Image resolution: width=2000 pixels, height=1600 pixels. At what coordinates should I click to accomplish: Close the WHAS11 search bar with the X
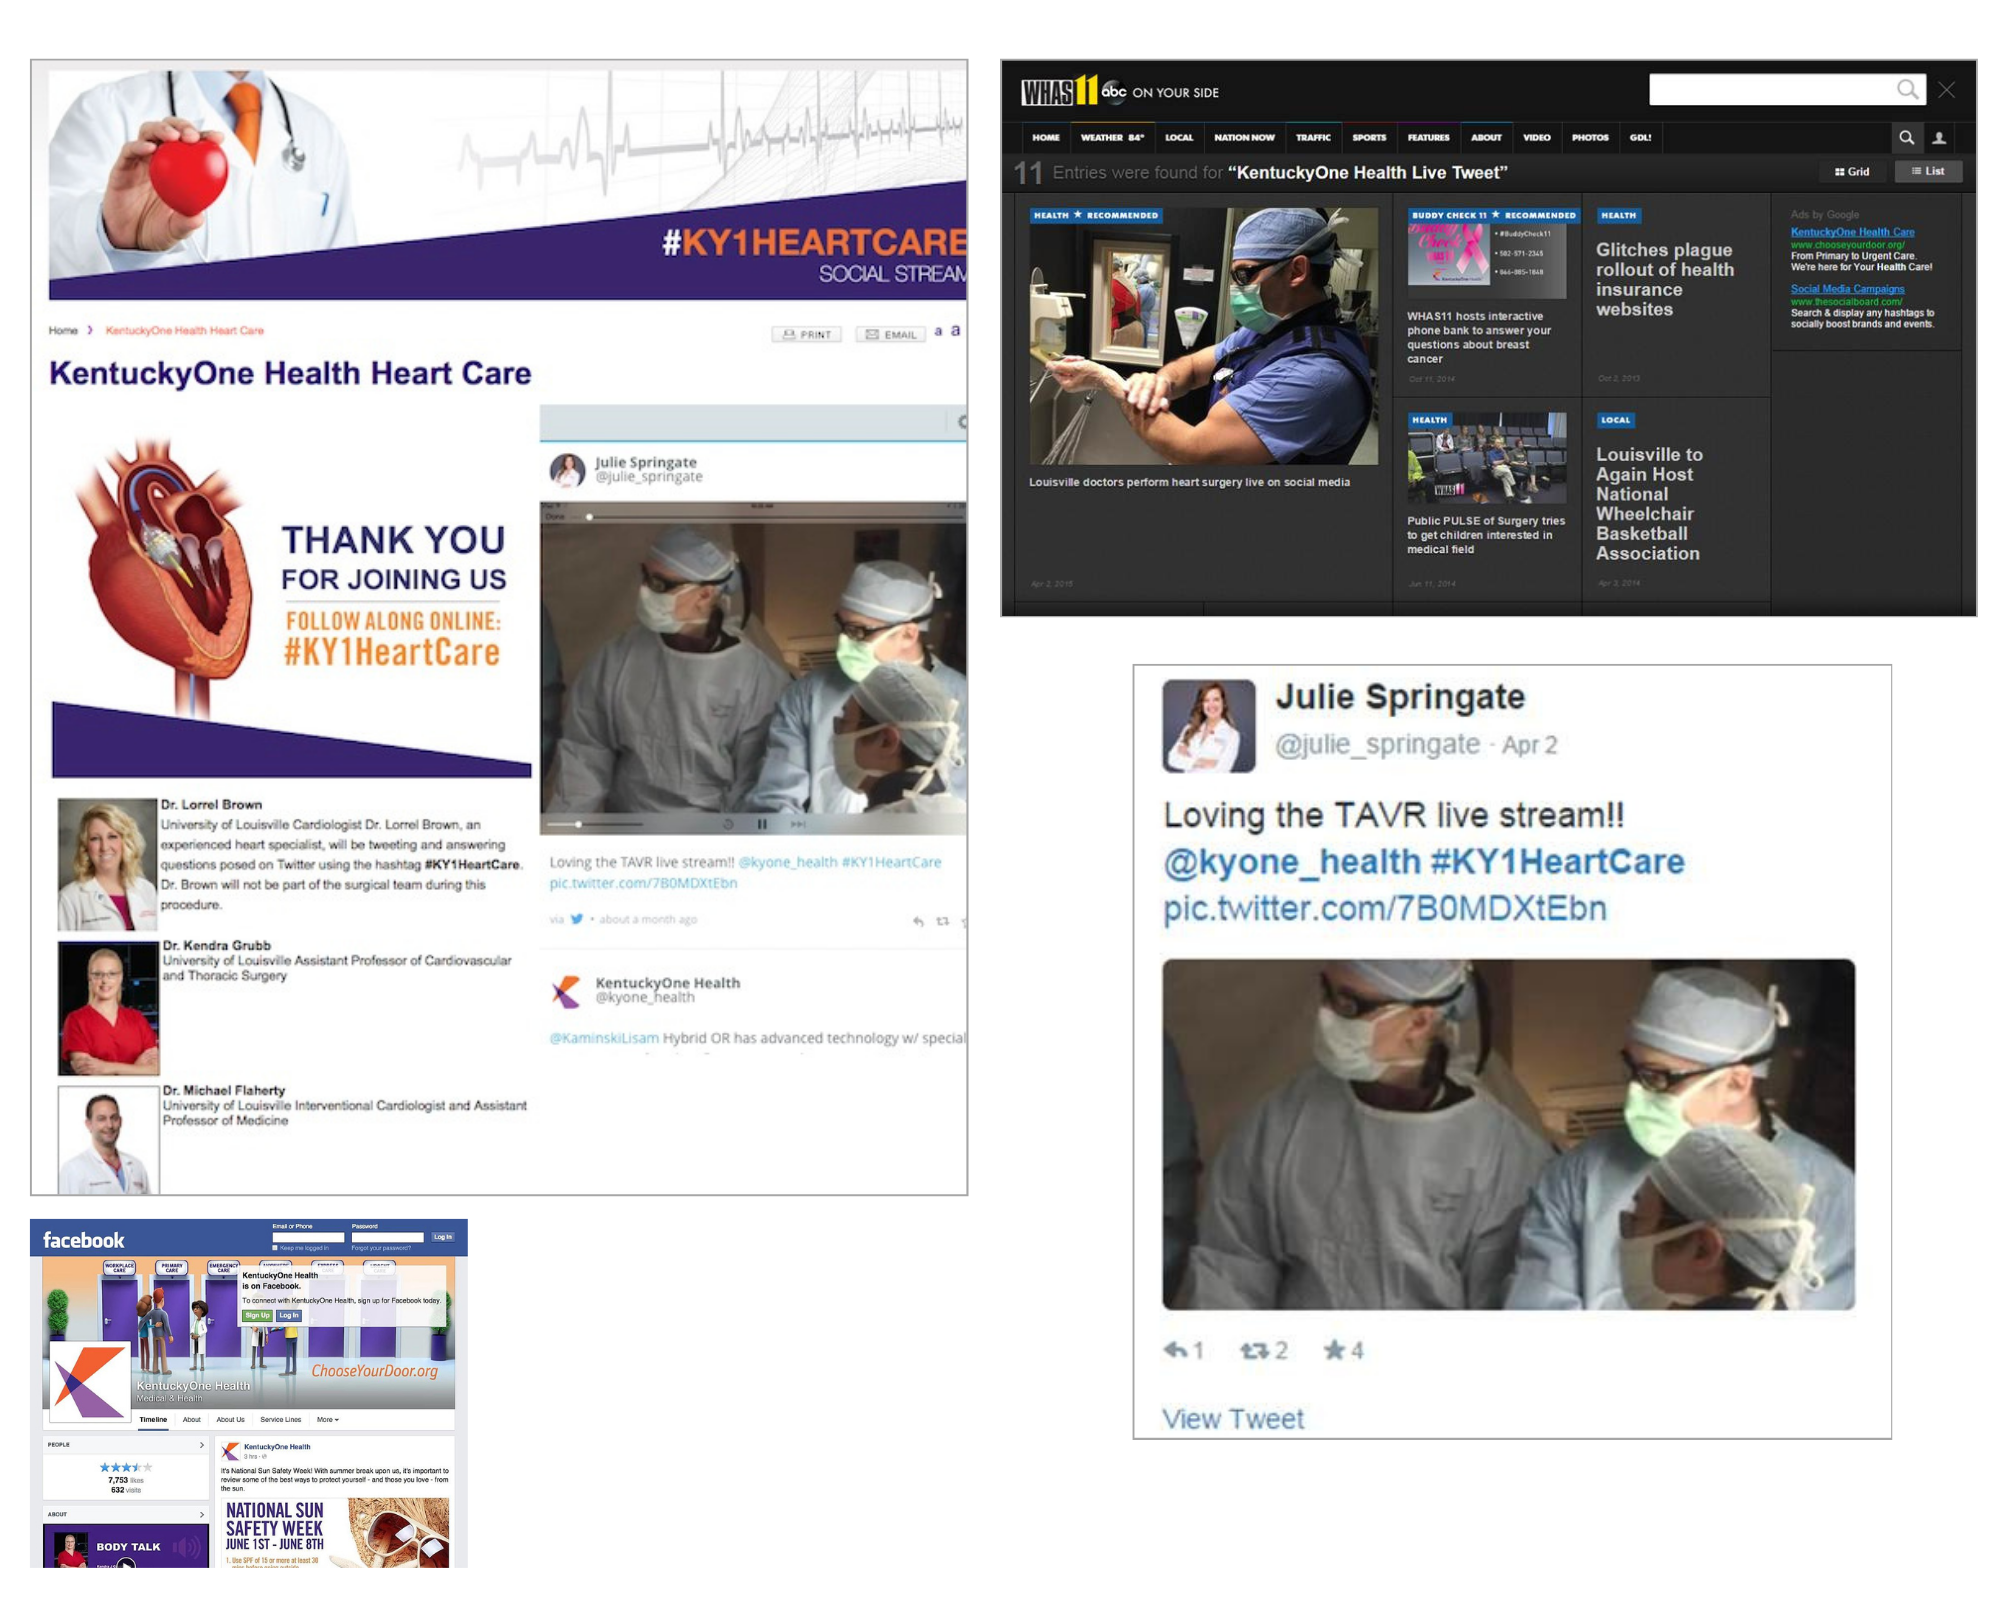pyautogui.click(x=1946, y=90)
